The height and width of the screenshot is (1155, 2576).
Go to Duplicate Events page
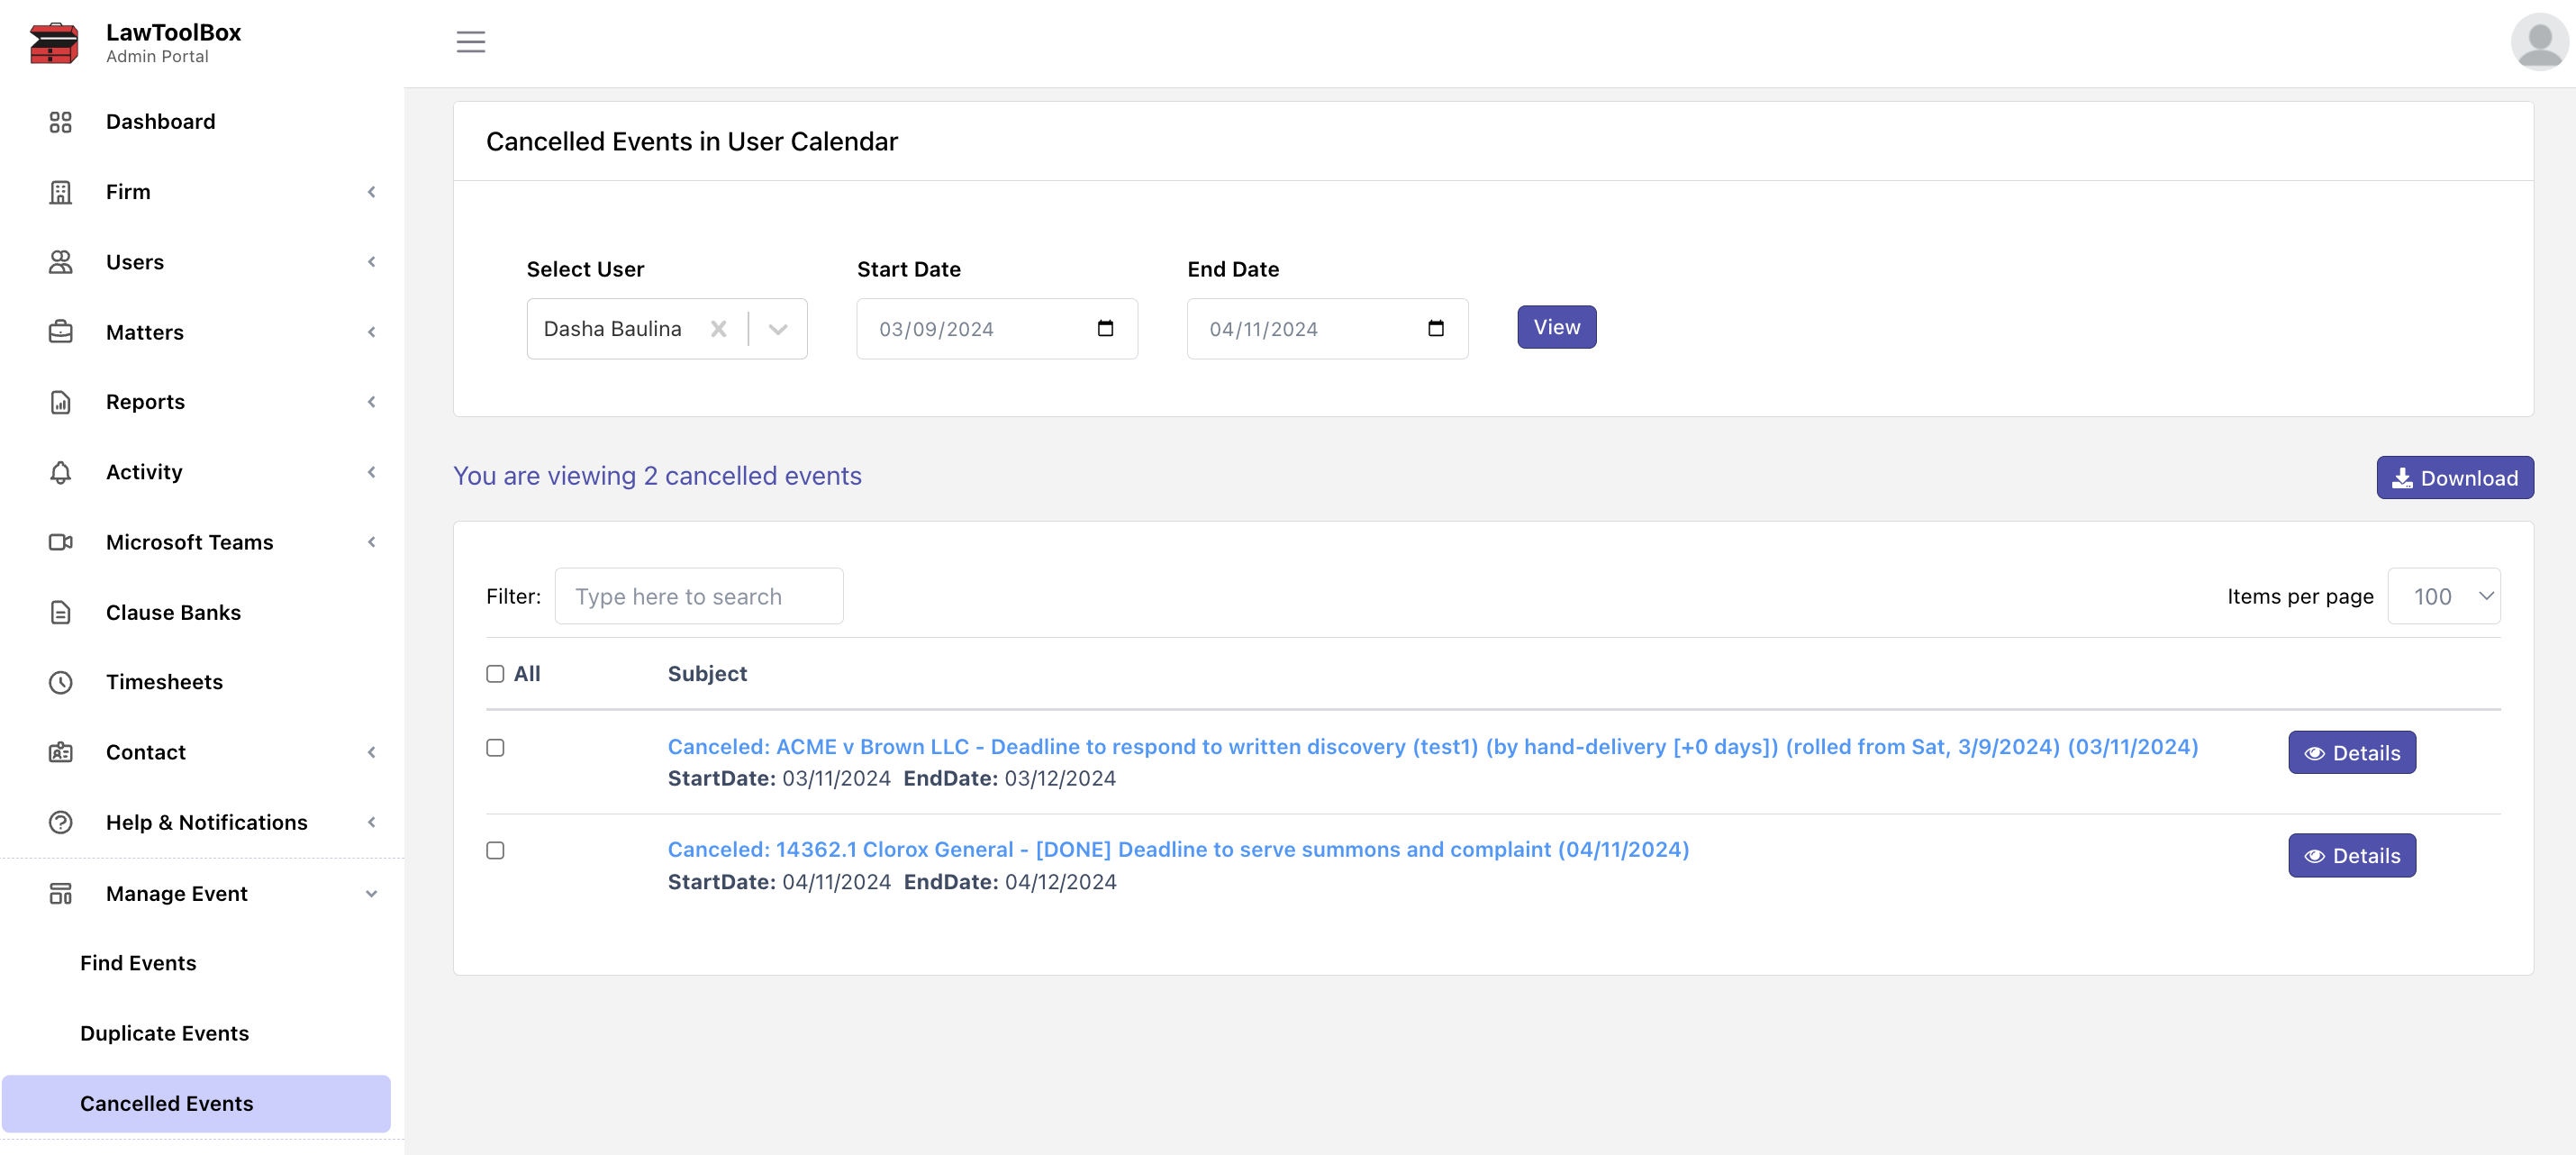pyautogui.click(x=164, y=1033)
